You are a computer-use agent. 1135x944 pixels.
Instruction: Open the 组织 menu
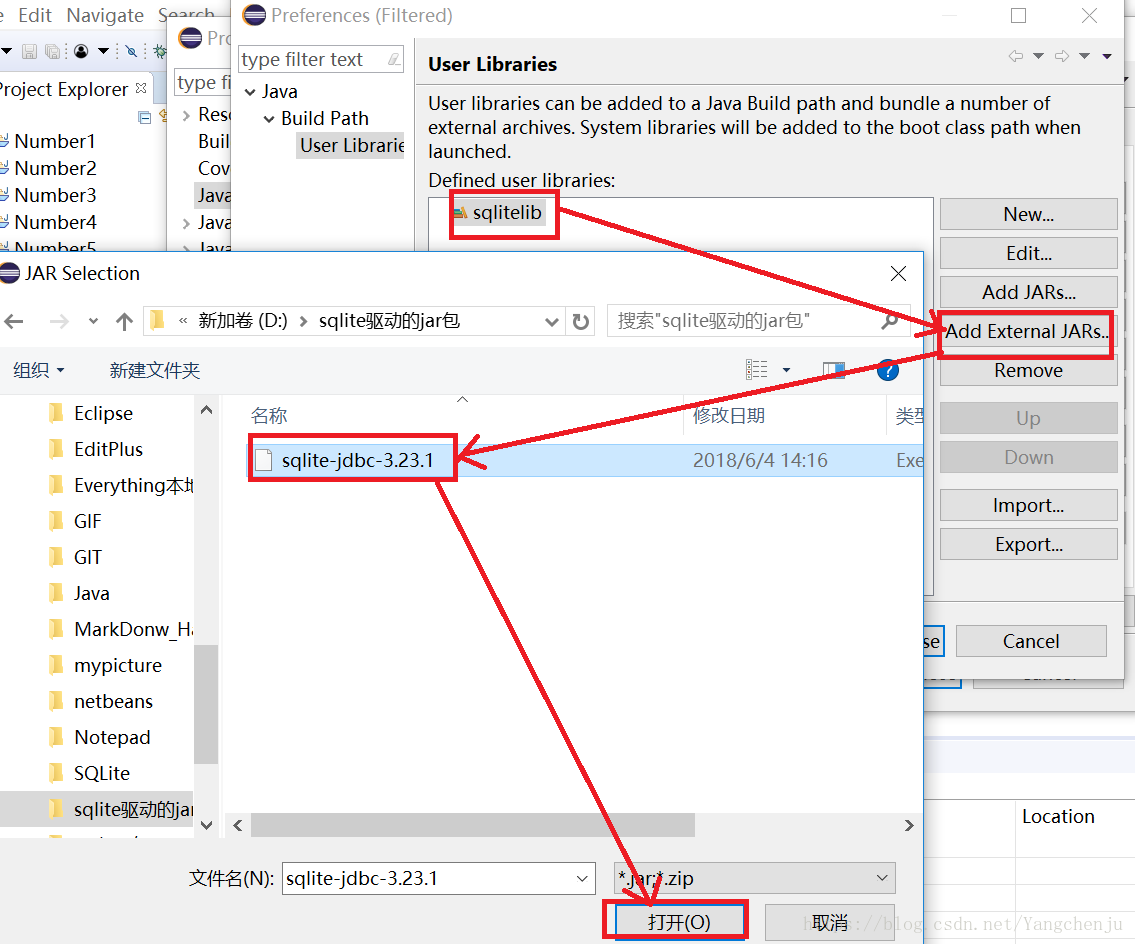38,370
